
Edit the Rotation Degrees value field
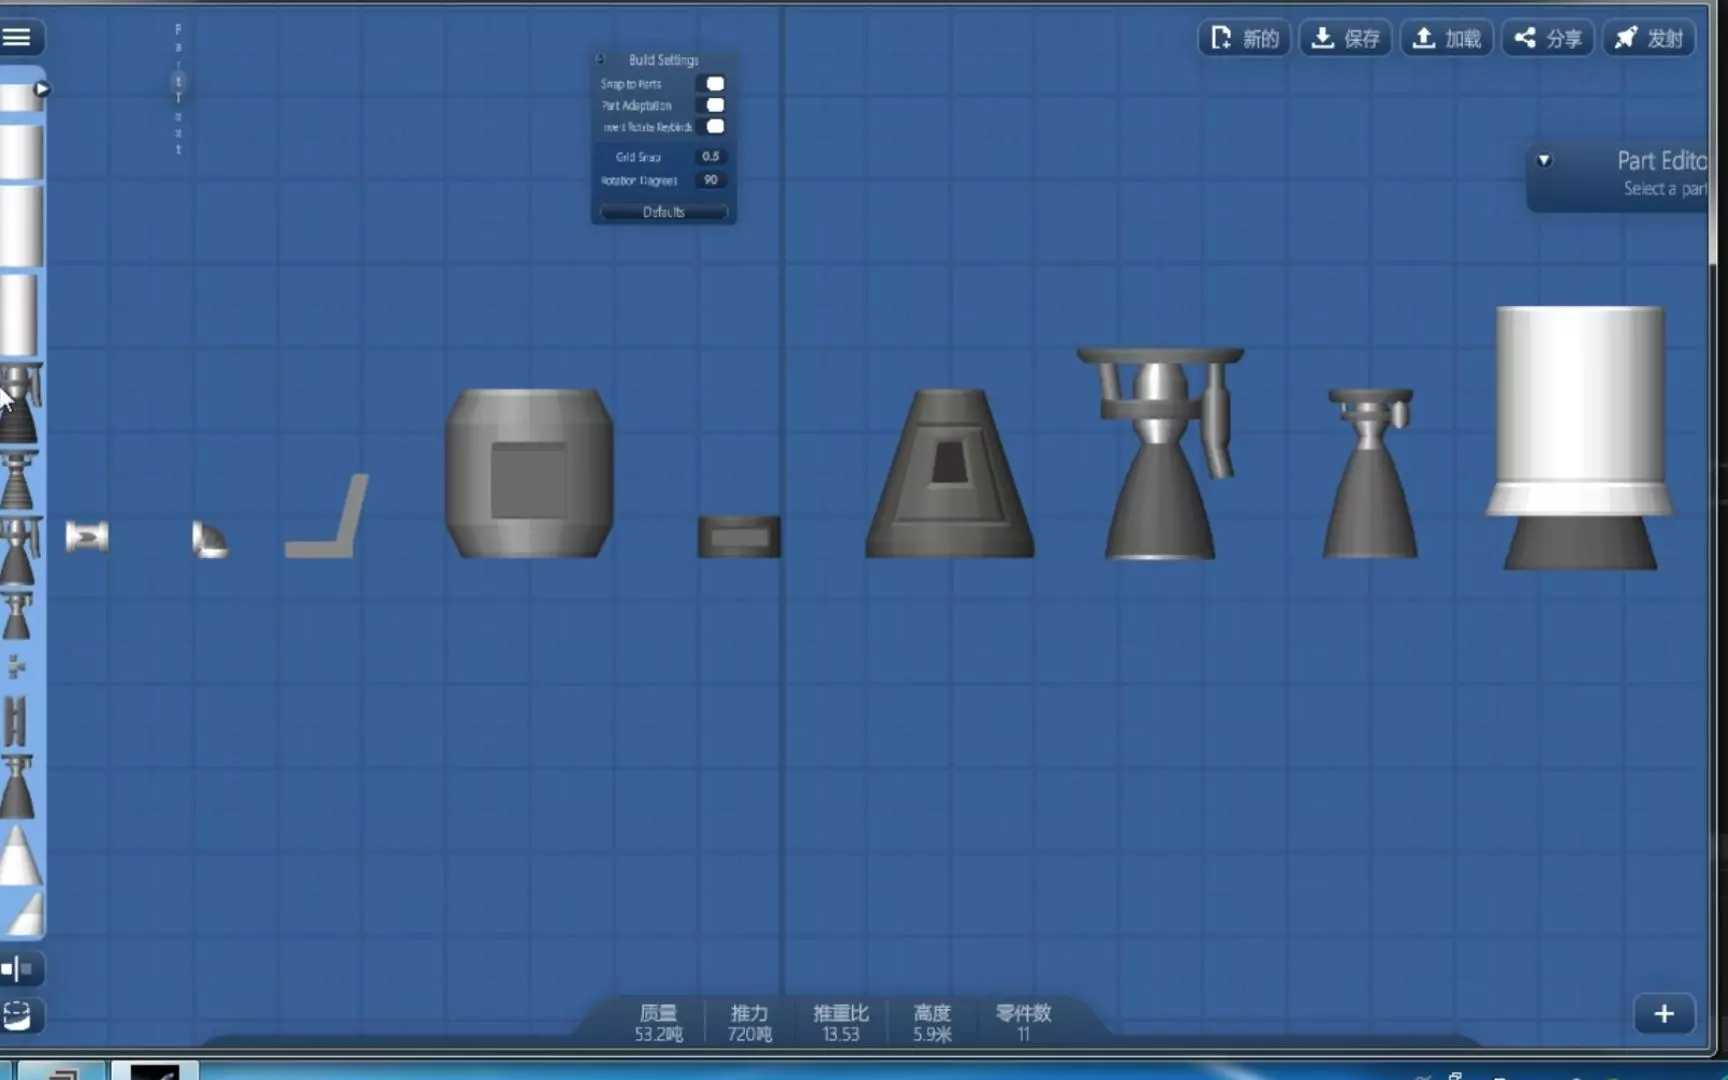pos(711,180)
